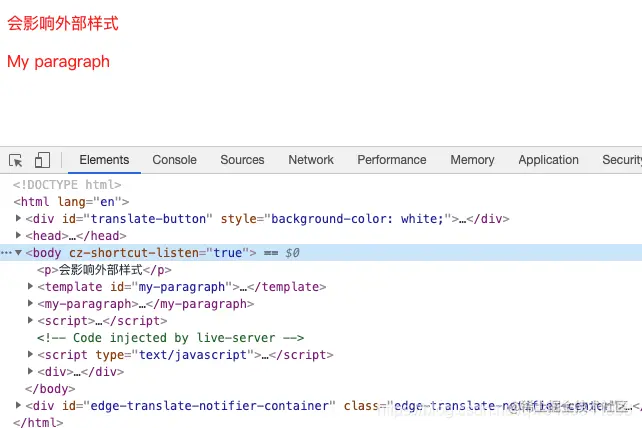This screenshot has height=428, width=642.
Task: Select the closing </html> tag row
Action: (38, 422)
